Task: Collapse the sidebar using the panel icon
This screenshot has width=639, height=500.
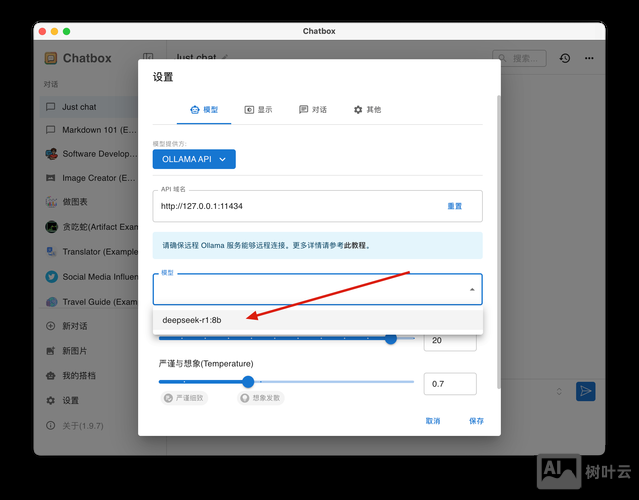Action: pos(148,59)
